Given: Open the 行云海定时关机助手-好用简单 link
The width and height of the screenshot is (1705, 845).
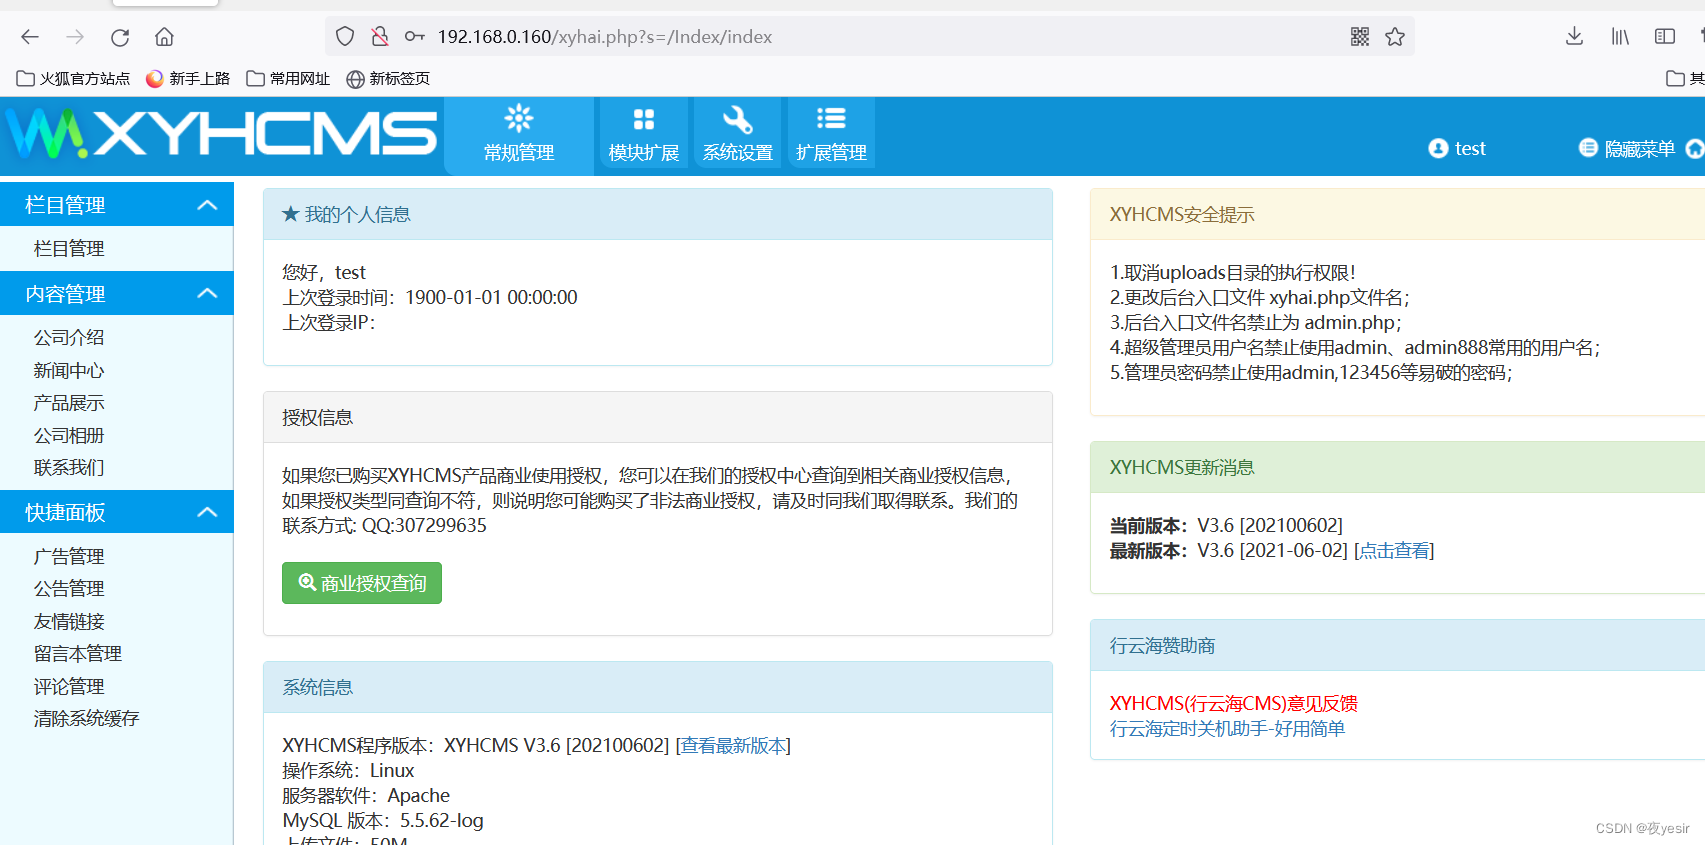Looking at the screenshot, I should coord(1228,729).
